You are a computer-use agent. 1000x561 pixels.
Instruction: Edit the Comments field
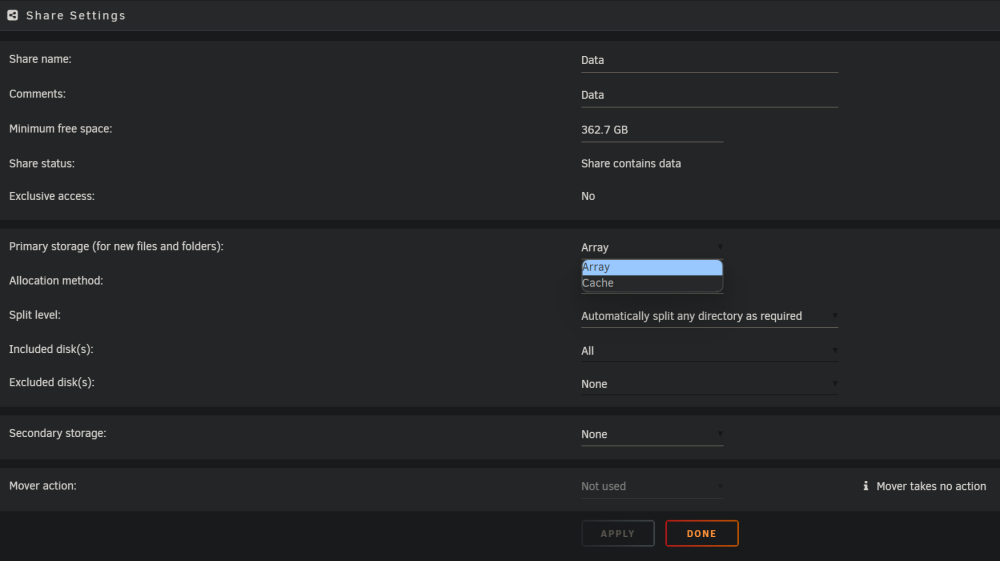coord(709,95)
